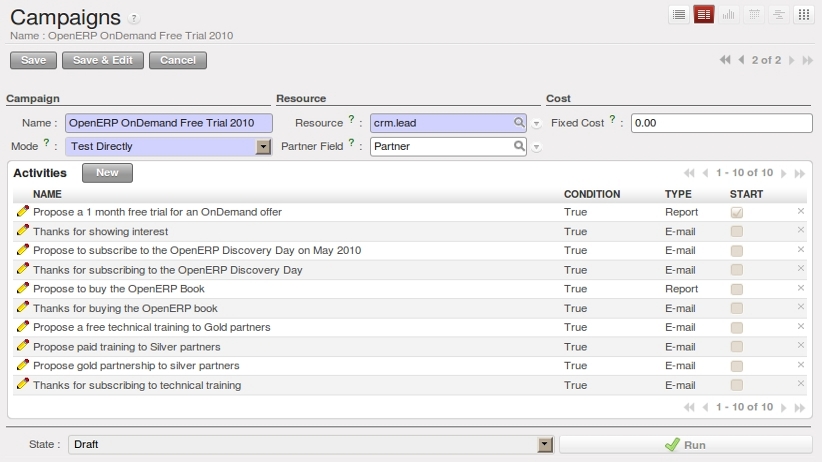Viewport: 822px width, 462px height.
Task: Delete 'Propose a 1 month free trial' activity
Action: 801,211
